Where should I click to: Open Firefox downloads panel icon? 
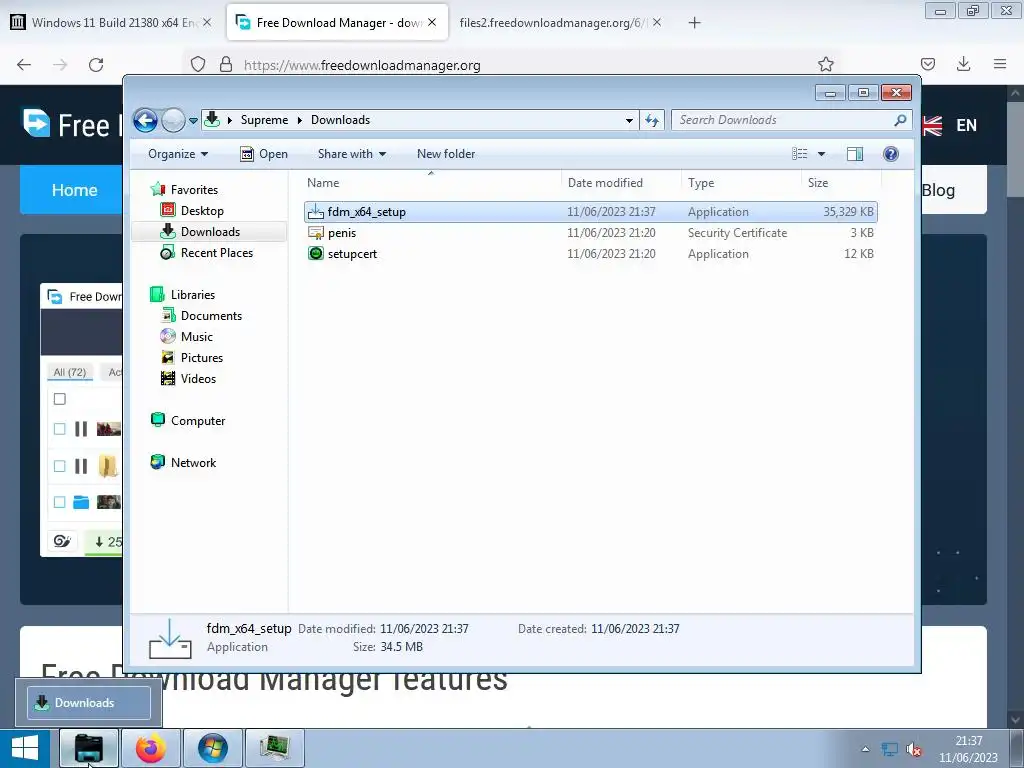pos(963,64)
